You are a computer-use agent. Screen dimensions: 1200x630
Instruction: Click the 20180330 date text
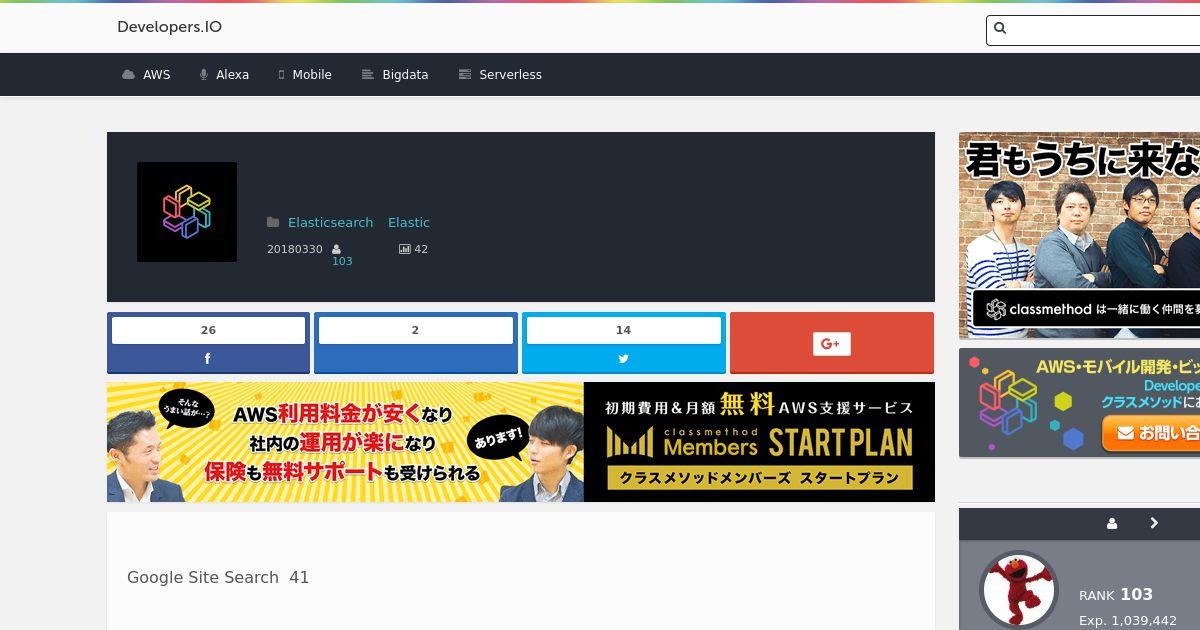[x=295, y=249]
